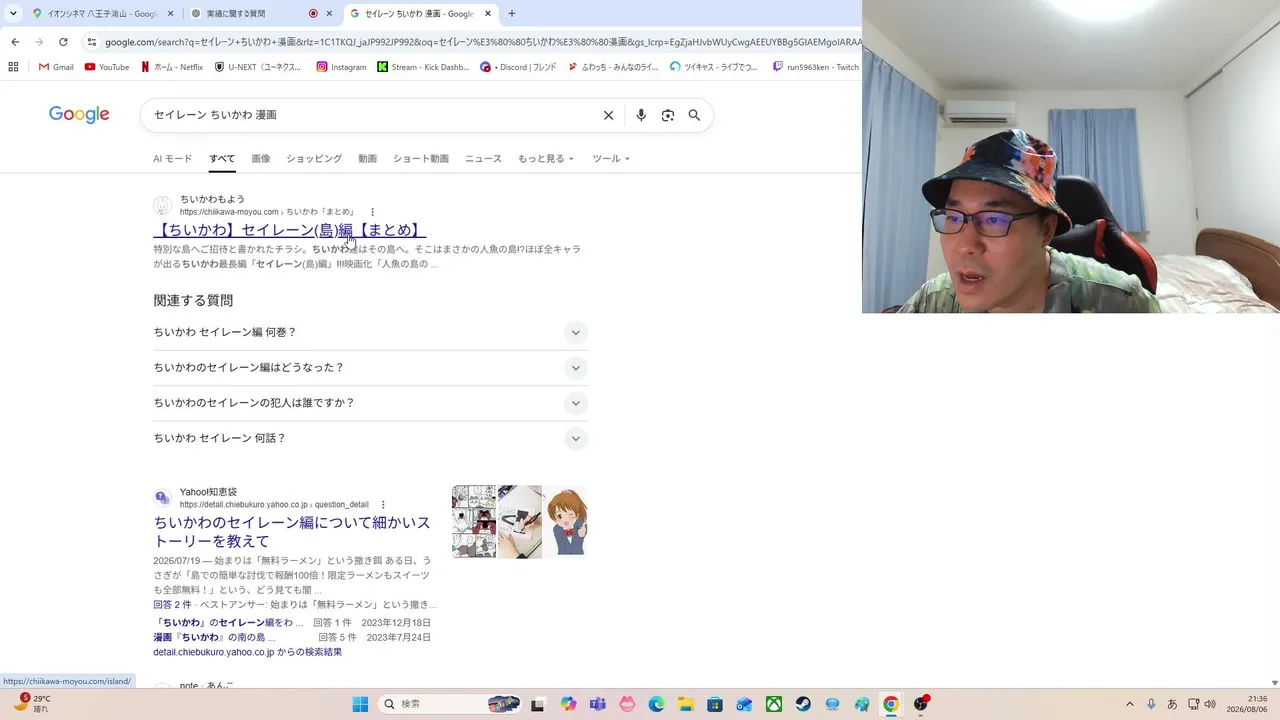The width and height of the screenshot is (1280, 720).
Task: Open OBS Studio from the taskbar
Action: (x=920, y=704)
